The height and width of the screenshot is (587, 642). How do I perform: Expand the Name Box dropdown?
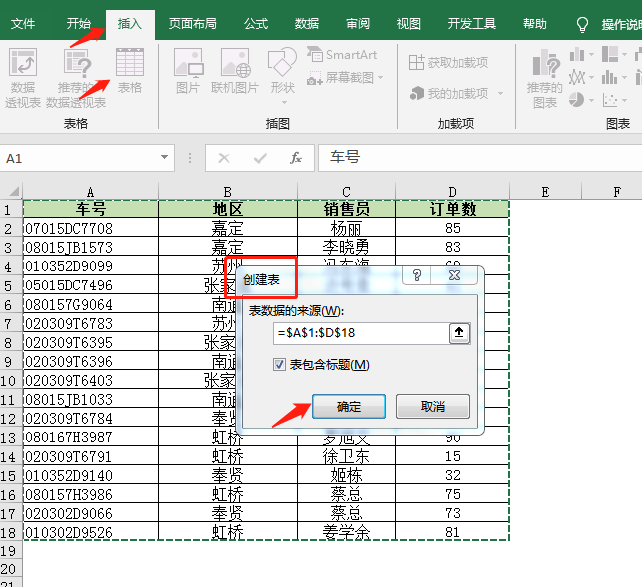(x=164, y=158)
